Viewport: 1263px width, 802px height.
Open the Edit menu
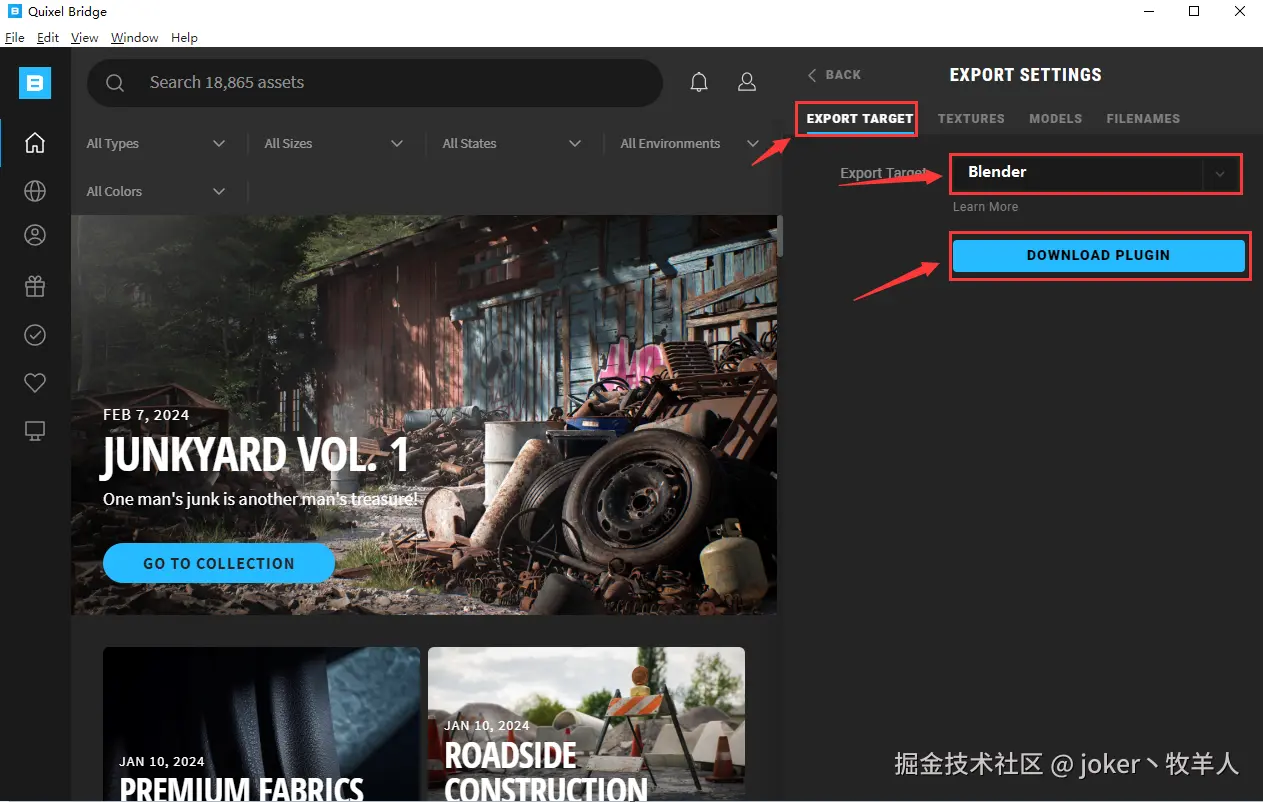coord(48,38)
